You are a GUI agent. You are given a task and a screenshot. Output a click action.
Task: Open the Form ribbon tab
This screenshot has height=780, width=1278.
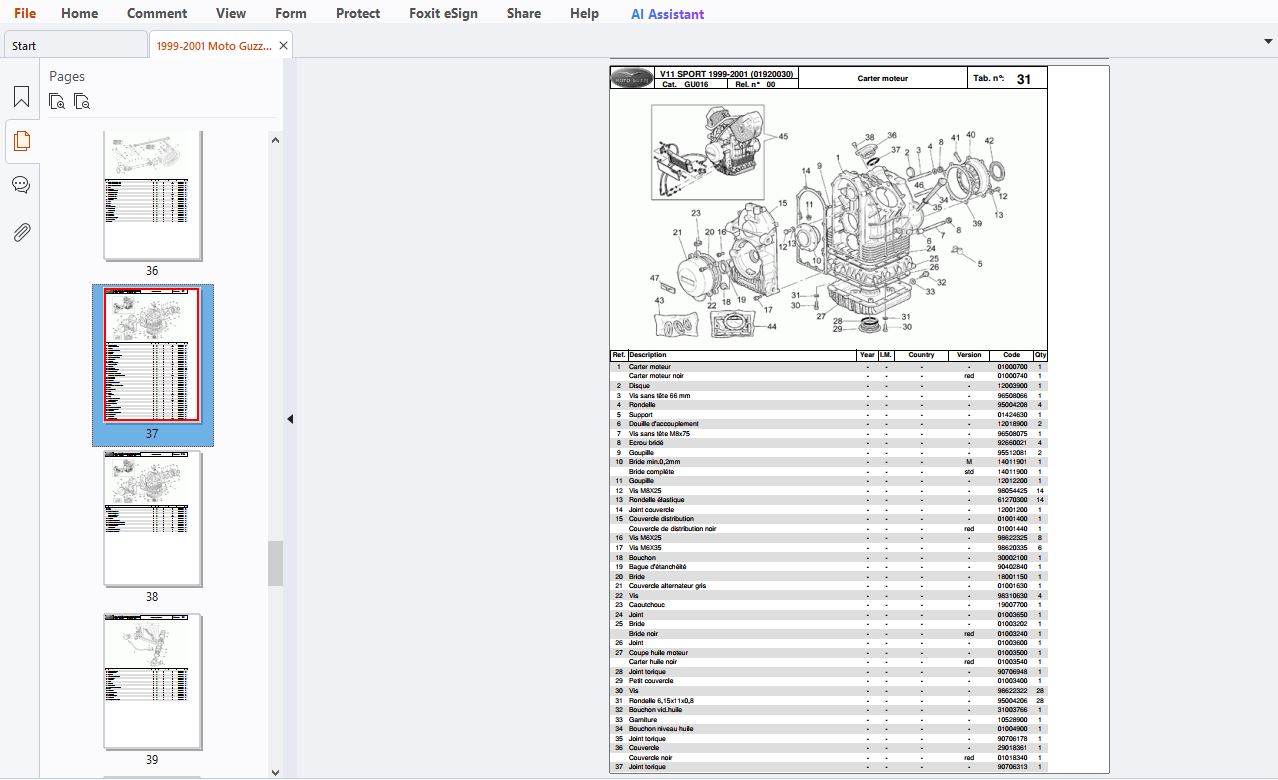coord(291,13)
